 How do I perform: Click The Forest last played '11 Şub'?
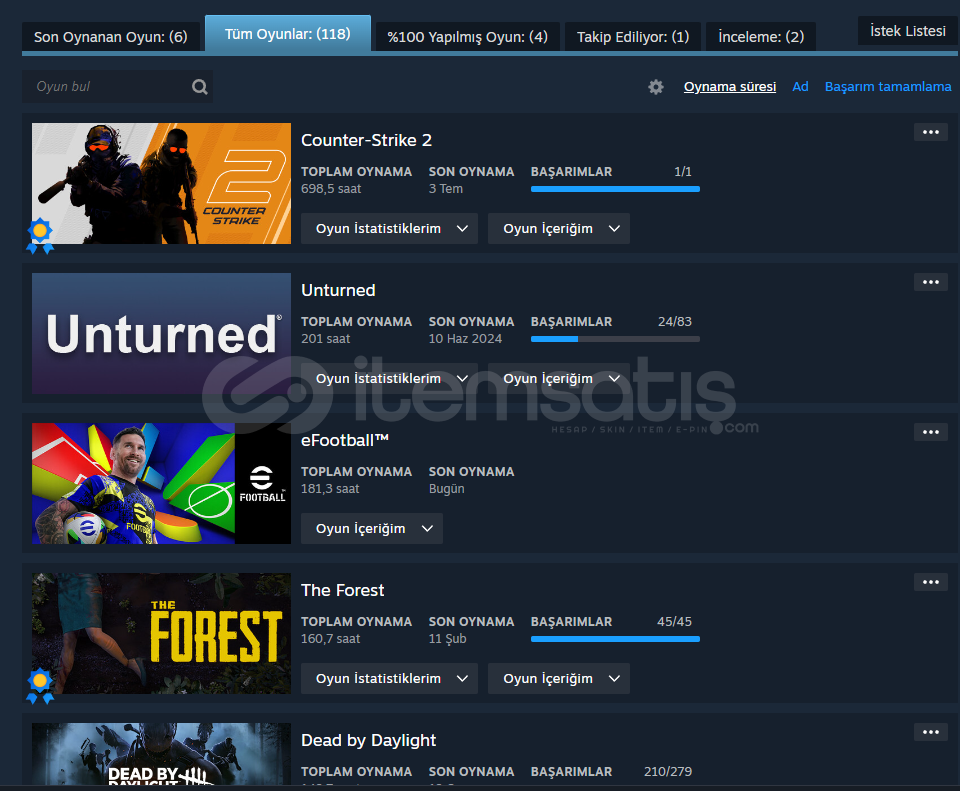448,639
